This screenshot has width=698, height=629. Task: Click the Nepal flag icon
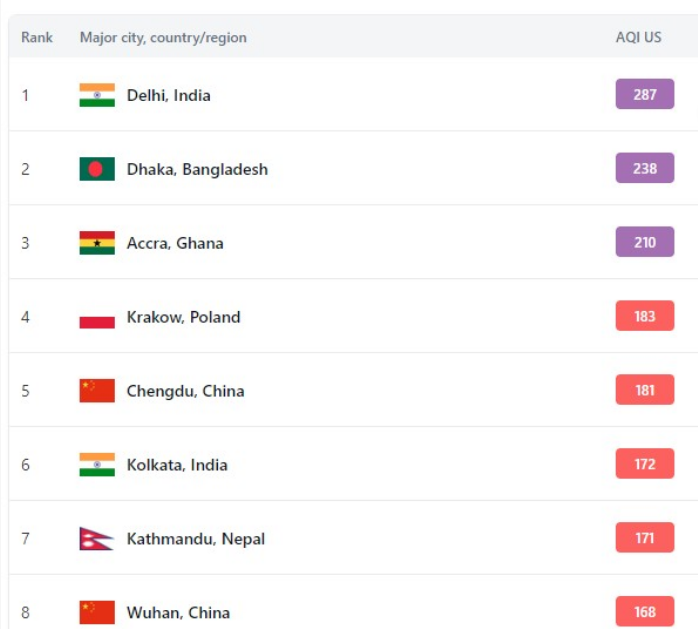coord(96,539)
